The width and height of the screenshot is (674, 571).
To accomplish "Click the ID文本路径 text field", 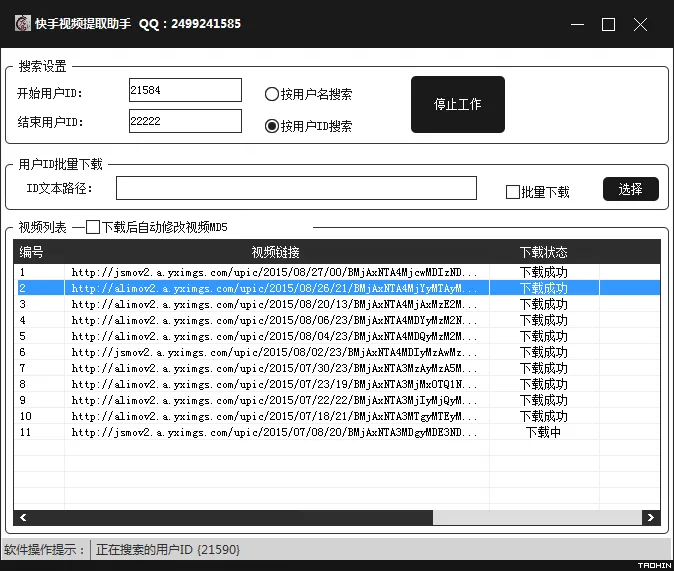I will point(296,188).
